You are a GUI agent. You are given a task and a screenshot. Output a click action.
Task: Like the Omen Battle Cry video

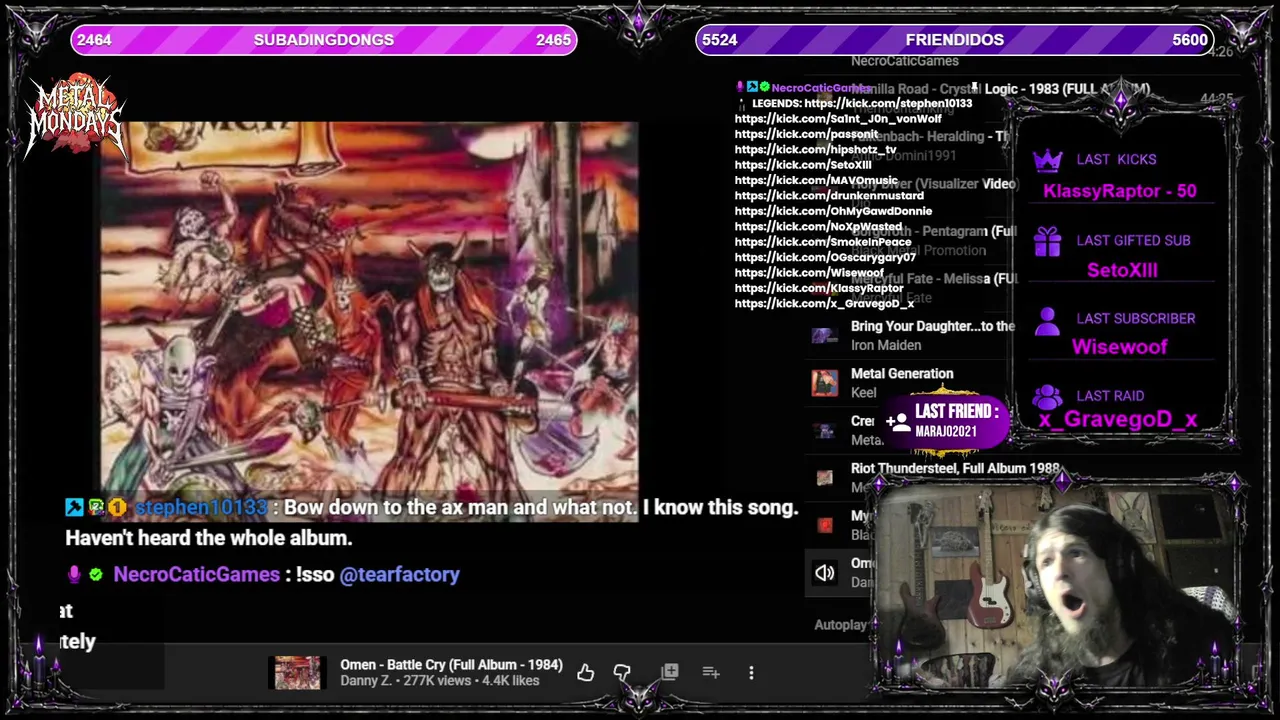[x=585, y=673]
